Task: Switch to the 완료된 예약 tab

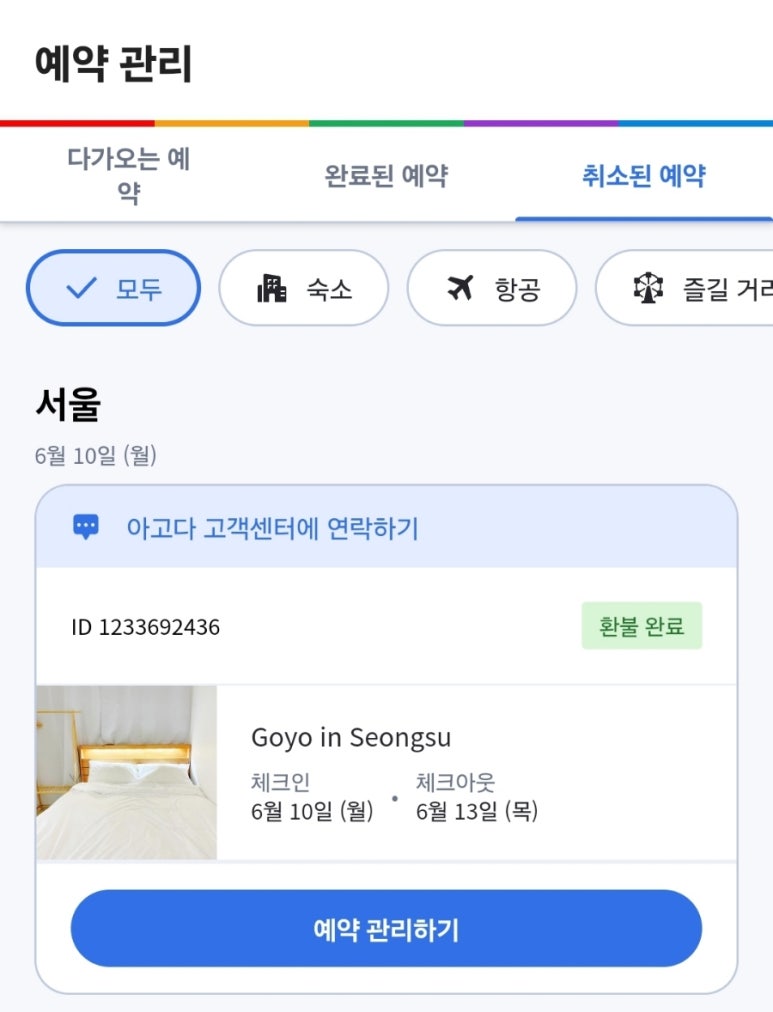Action: [x=386, y=176]
